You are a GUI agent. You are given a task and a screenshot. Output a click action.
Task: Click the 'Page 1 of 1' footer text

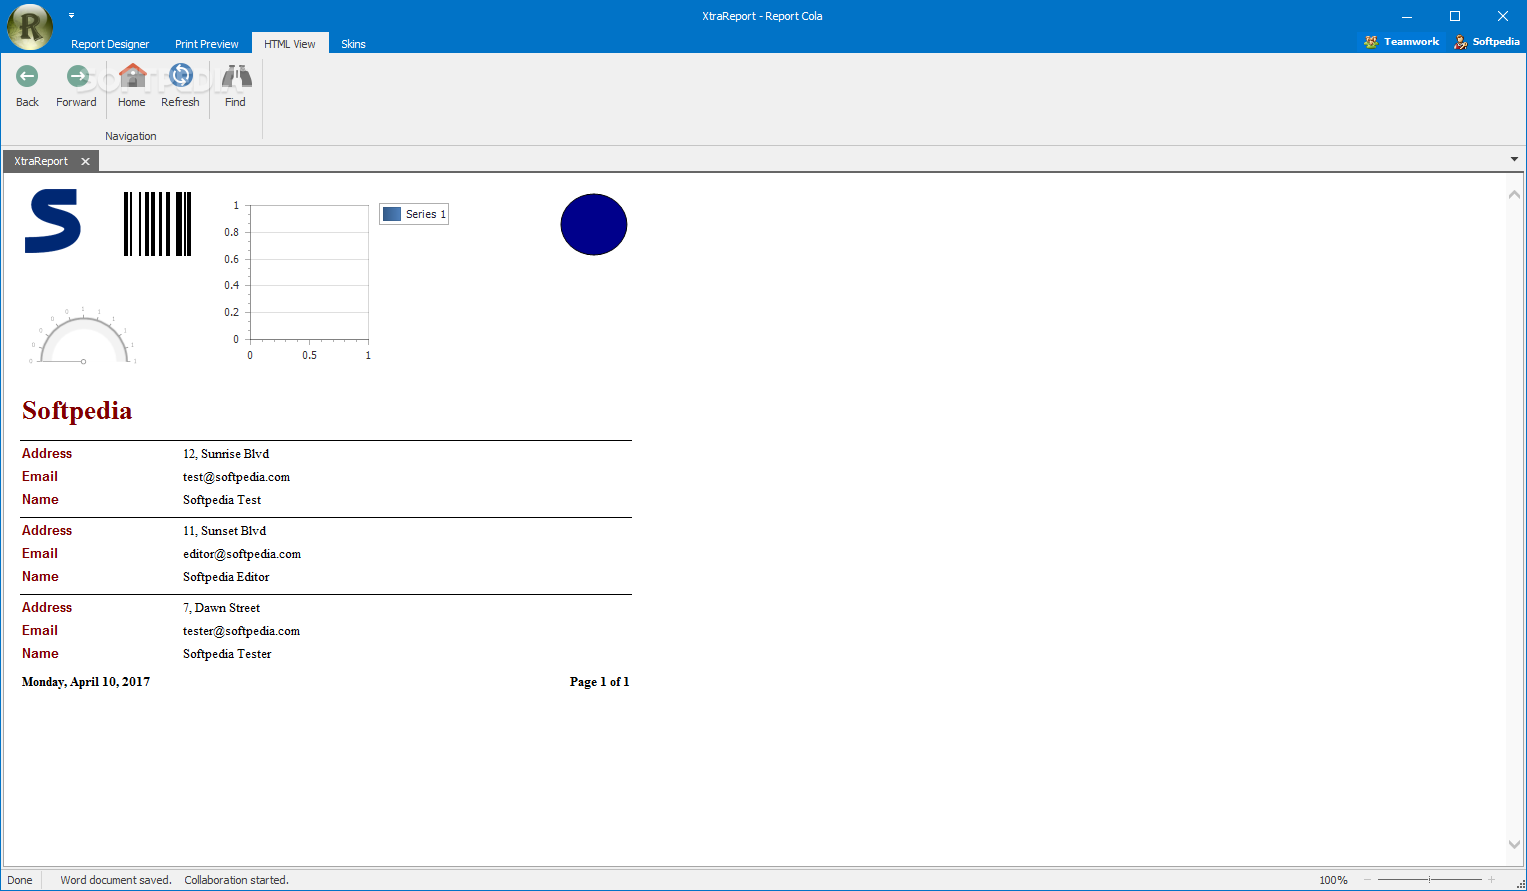coord(599,682)
